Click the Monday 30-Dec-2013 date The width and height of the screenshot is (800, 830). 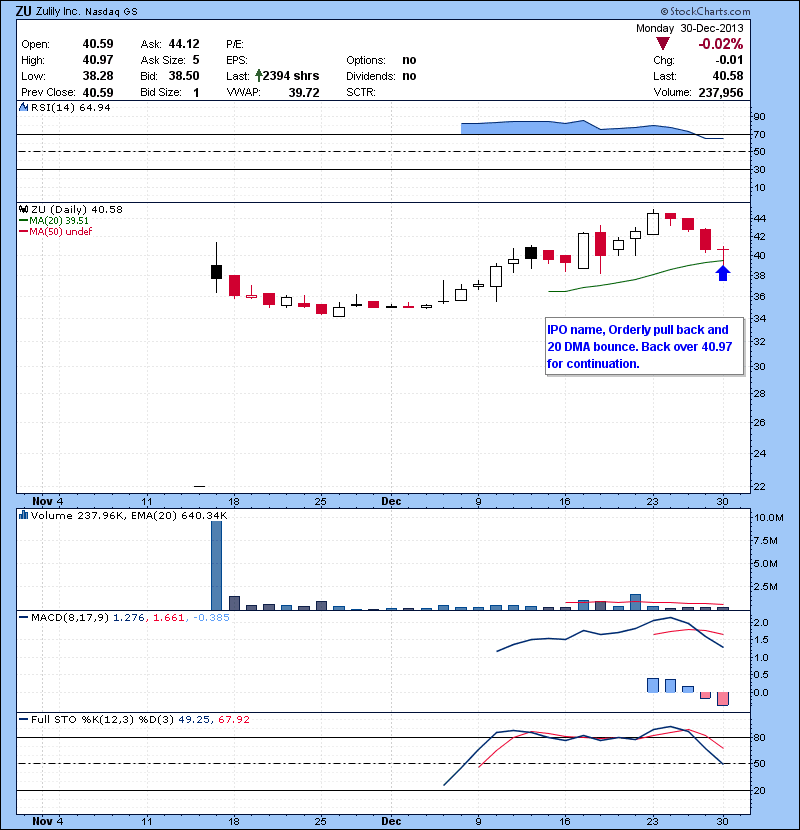pos(689,28)
